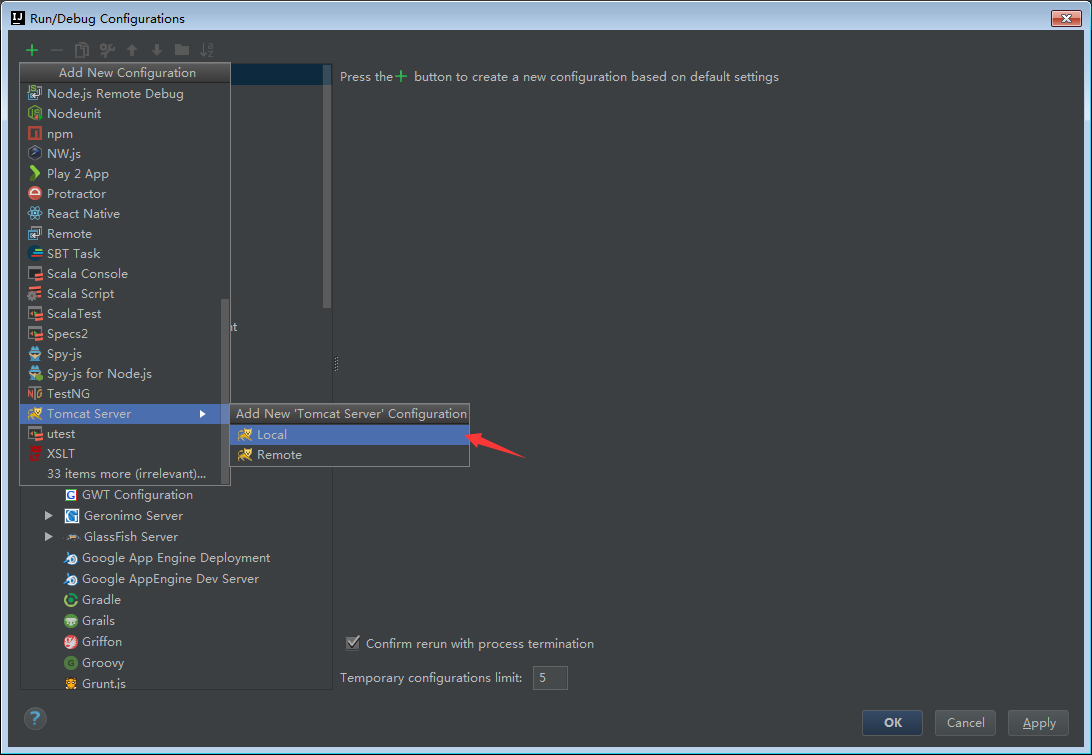This screenshot has width=1092, height=755.
Task: Select Specs2 configuration type
Action: point(120,334)
